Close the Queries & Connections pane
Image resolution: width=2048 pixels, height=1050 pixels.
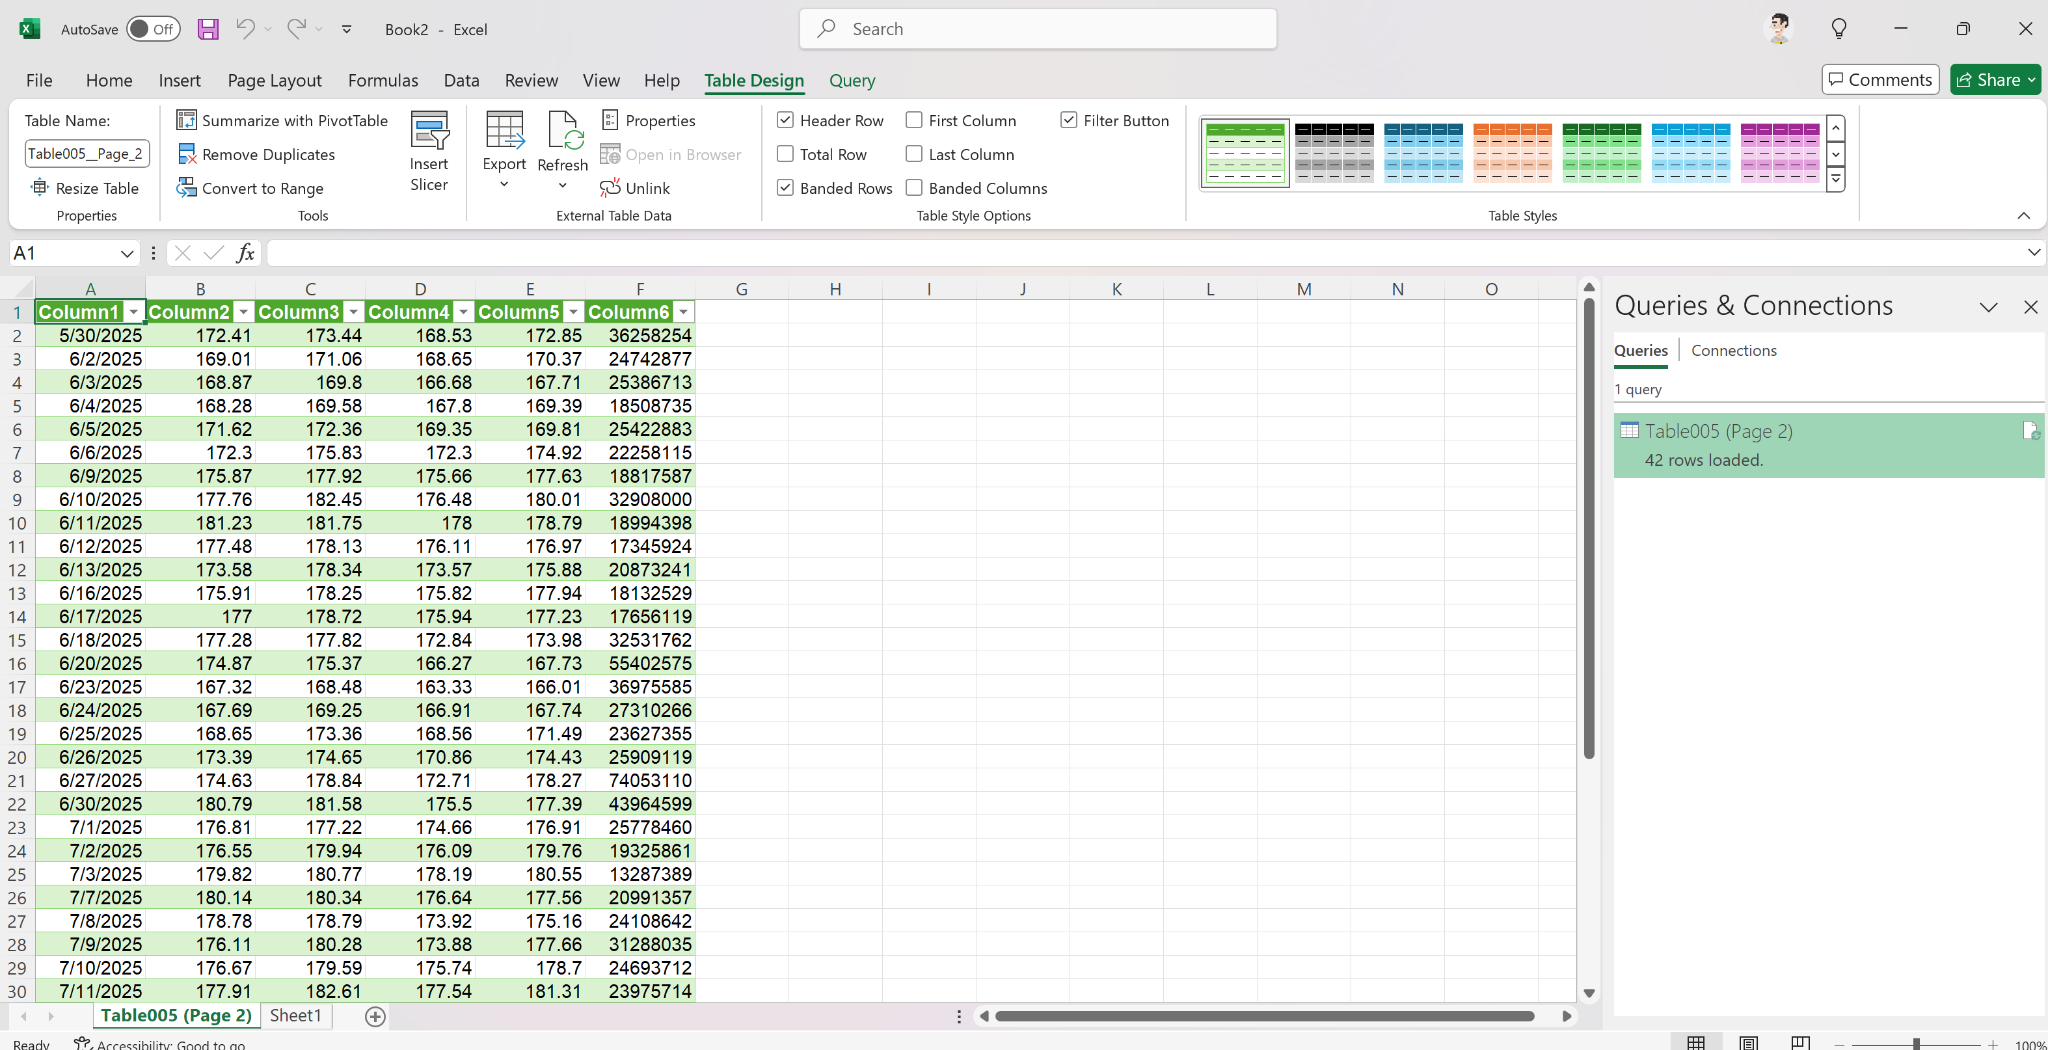click(2030, 307)
